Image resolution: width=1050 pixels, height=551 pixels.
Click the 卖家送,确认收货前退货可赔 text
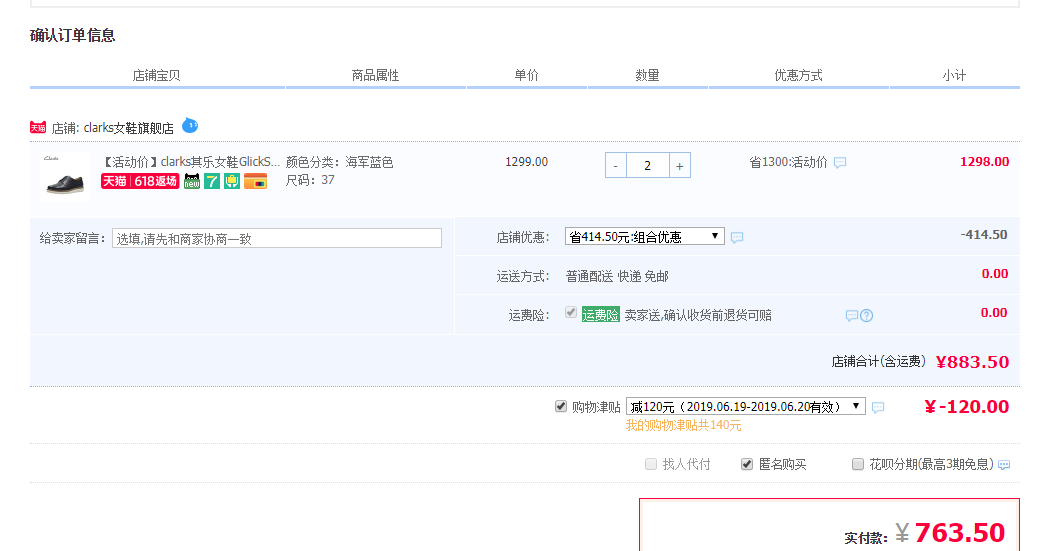(x=698, y=315)
